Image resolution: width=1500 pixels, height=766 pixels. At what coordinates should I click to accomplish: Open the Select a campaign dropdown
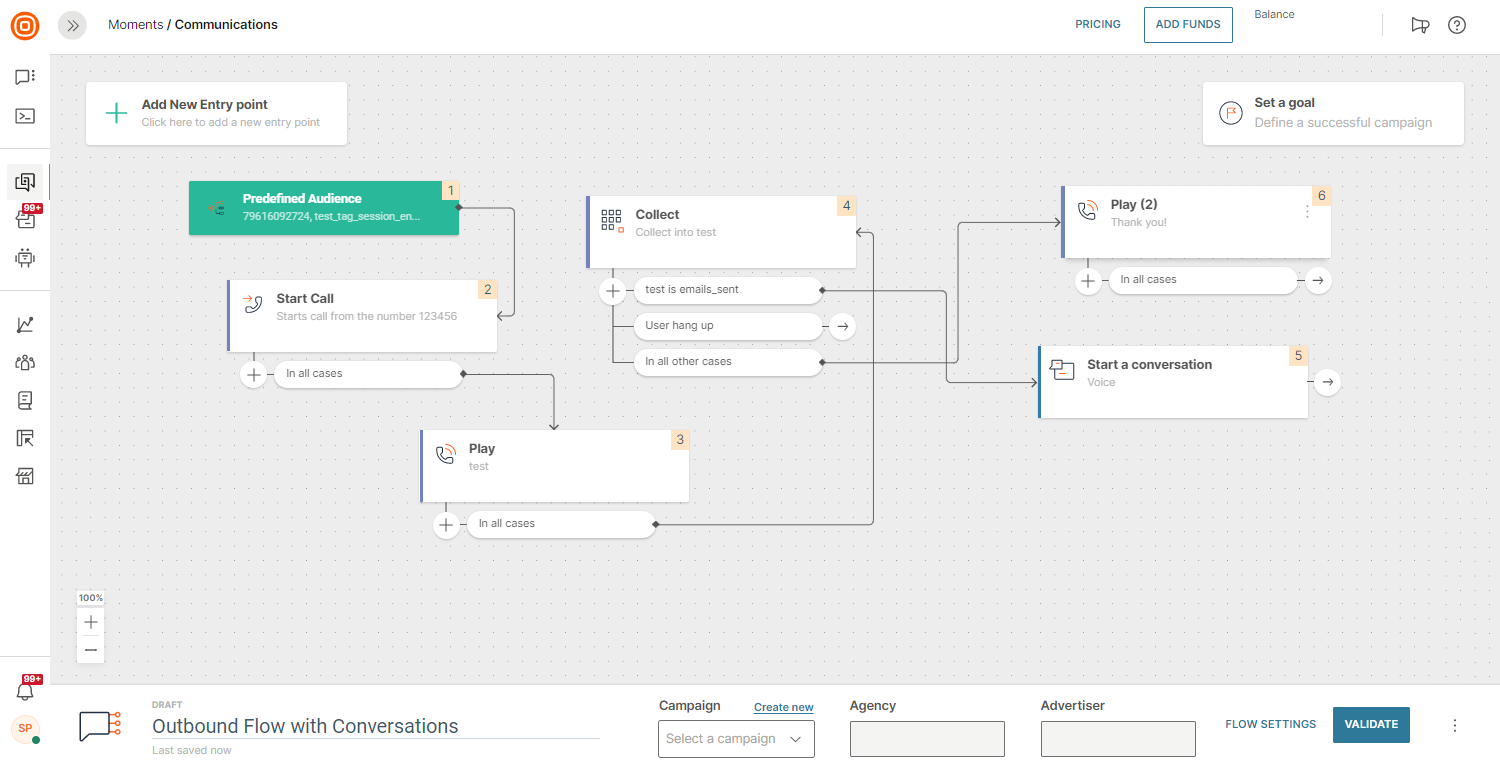tap(736, 739)
